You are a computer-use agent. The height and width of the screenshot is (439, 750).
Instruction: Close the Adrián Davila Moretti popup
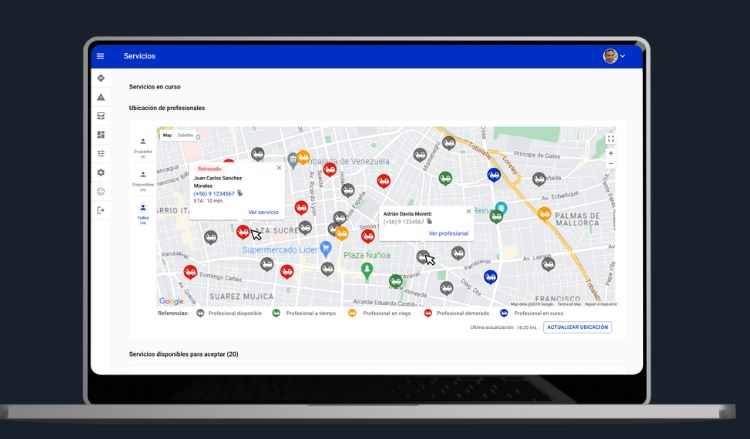coord(468,212)
